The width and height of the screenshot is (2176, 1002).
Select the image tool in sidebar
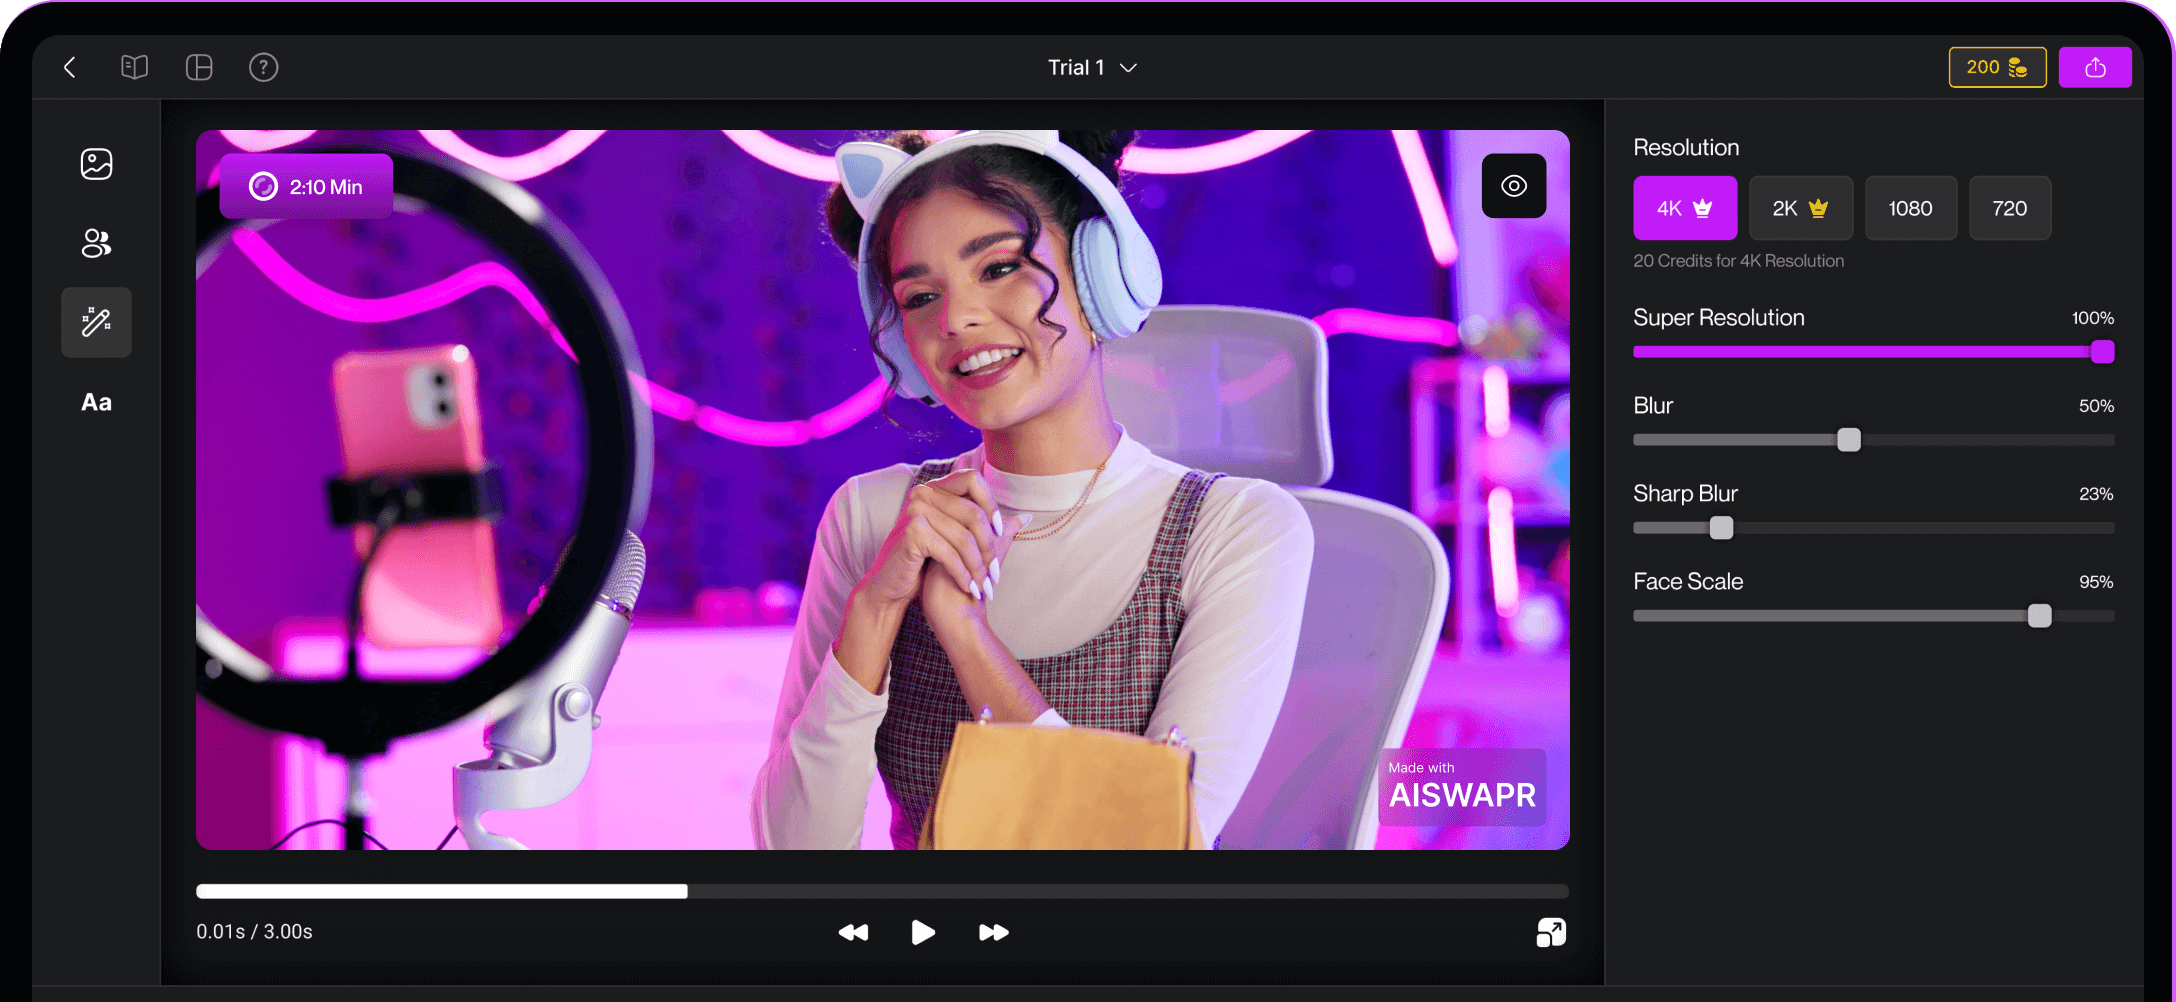coord(96,164)
